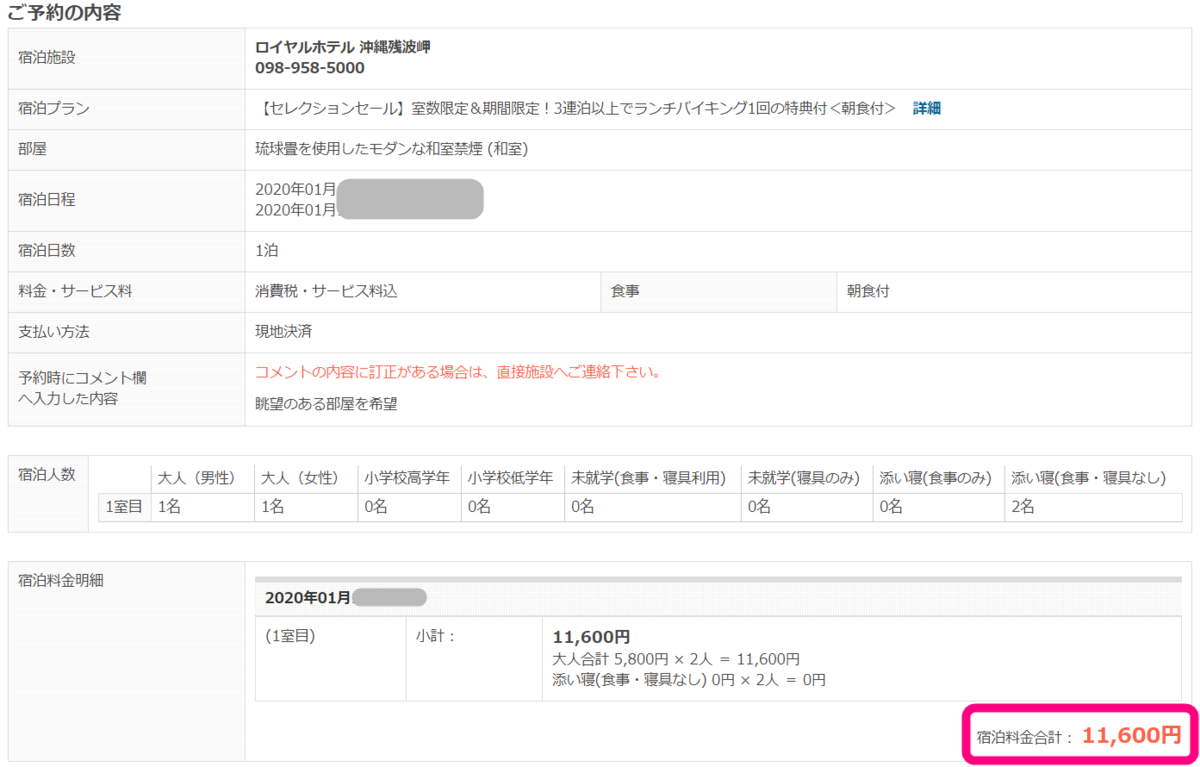Click the red コメントの内容に訂正がある場合は notice

coord(458,372)
